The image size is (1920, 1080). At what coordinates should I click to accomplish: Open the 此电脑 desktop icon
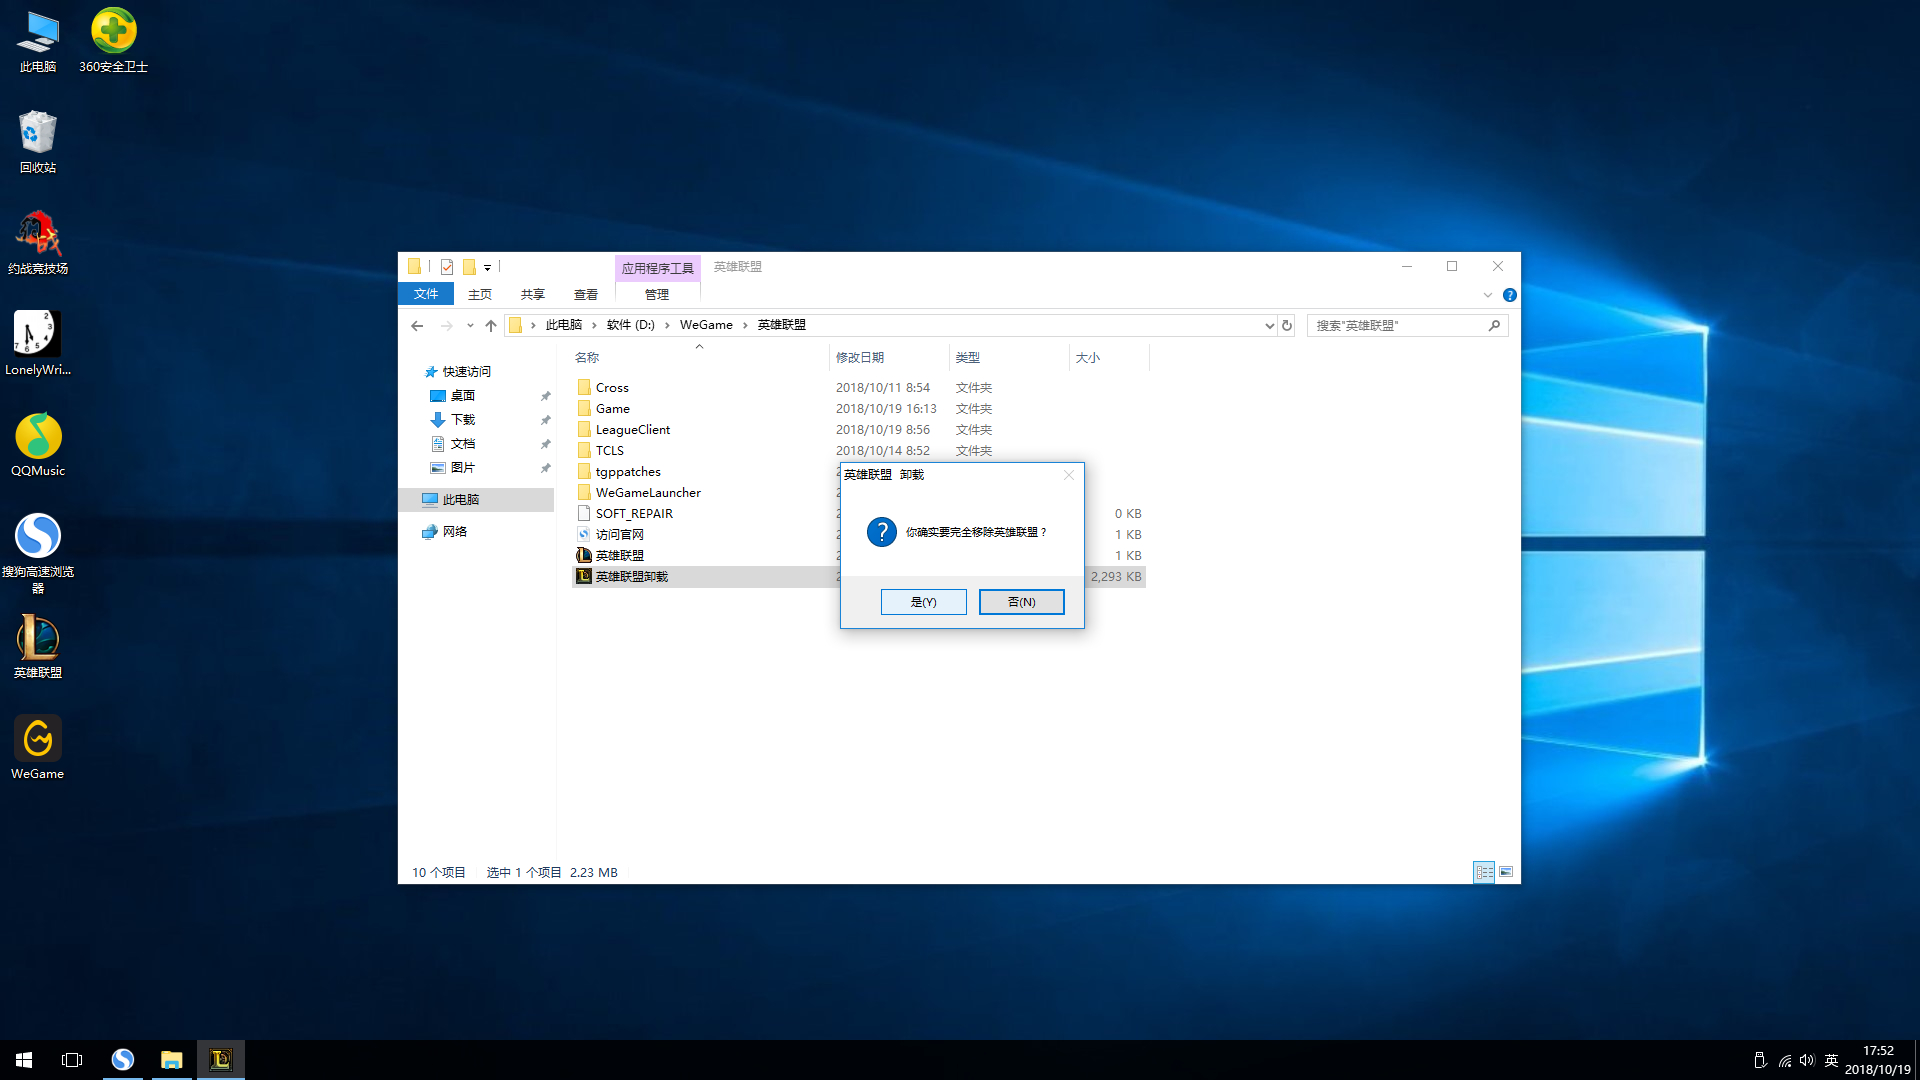pos(38,41)
